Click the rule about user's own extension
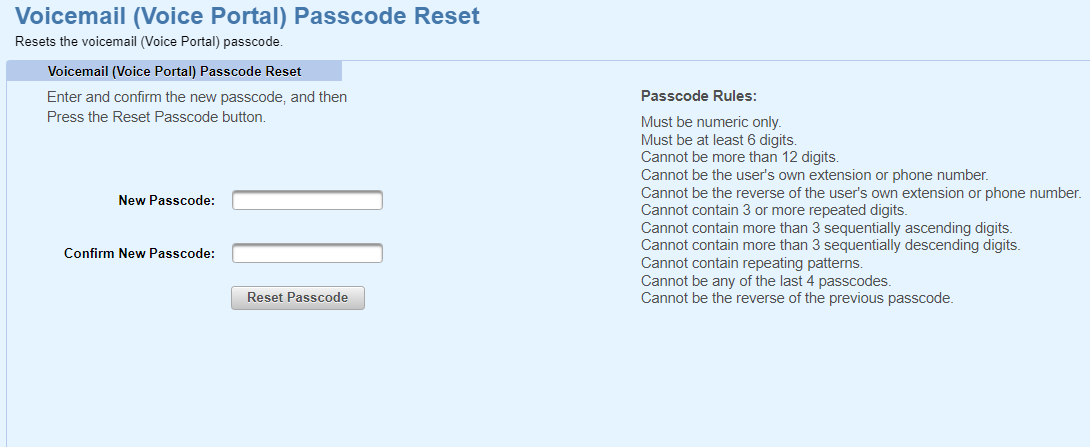The height and width of the screenshot is (447, 1090). tap(814, 175)
